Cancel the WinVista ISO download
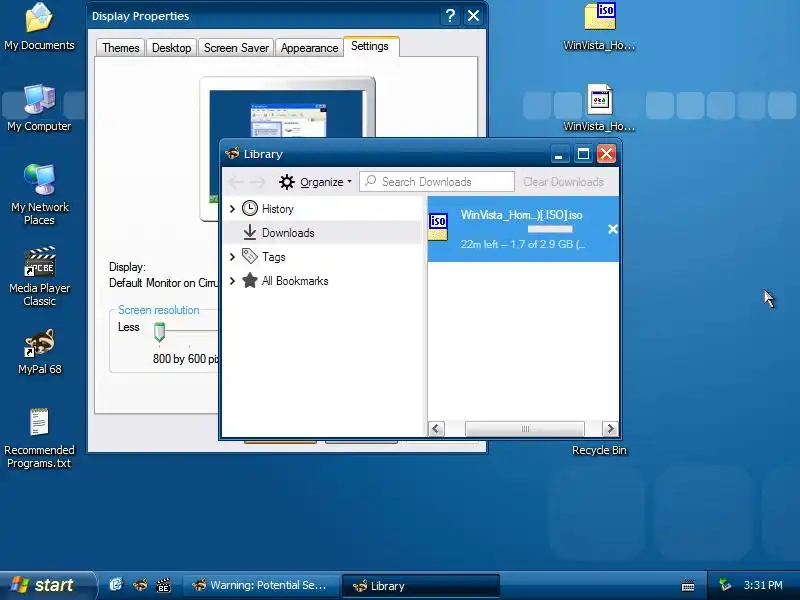The height and width of the screenshot is (600, 800). click(612, 229)
